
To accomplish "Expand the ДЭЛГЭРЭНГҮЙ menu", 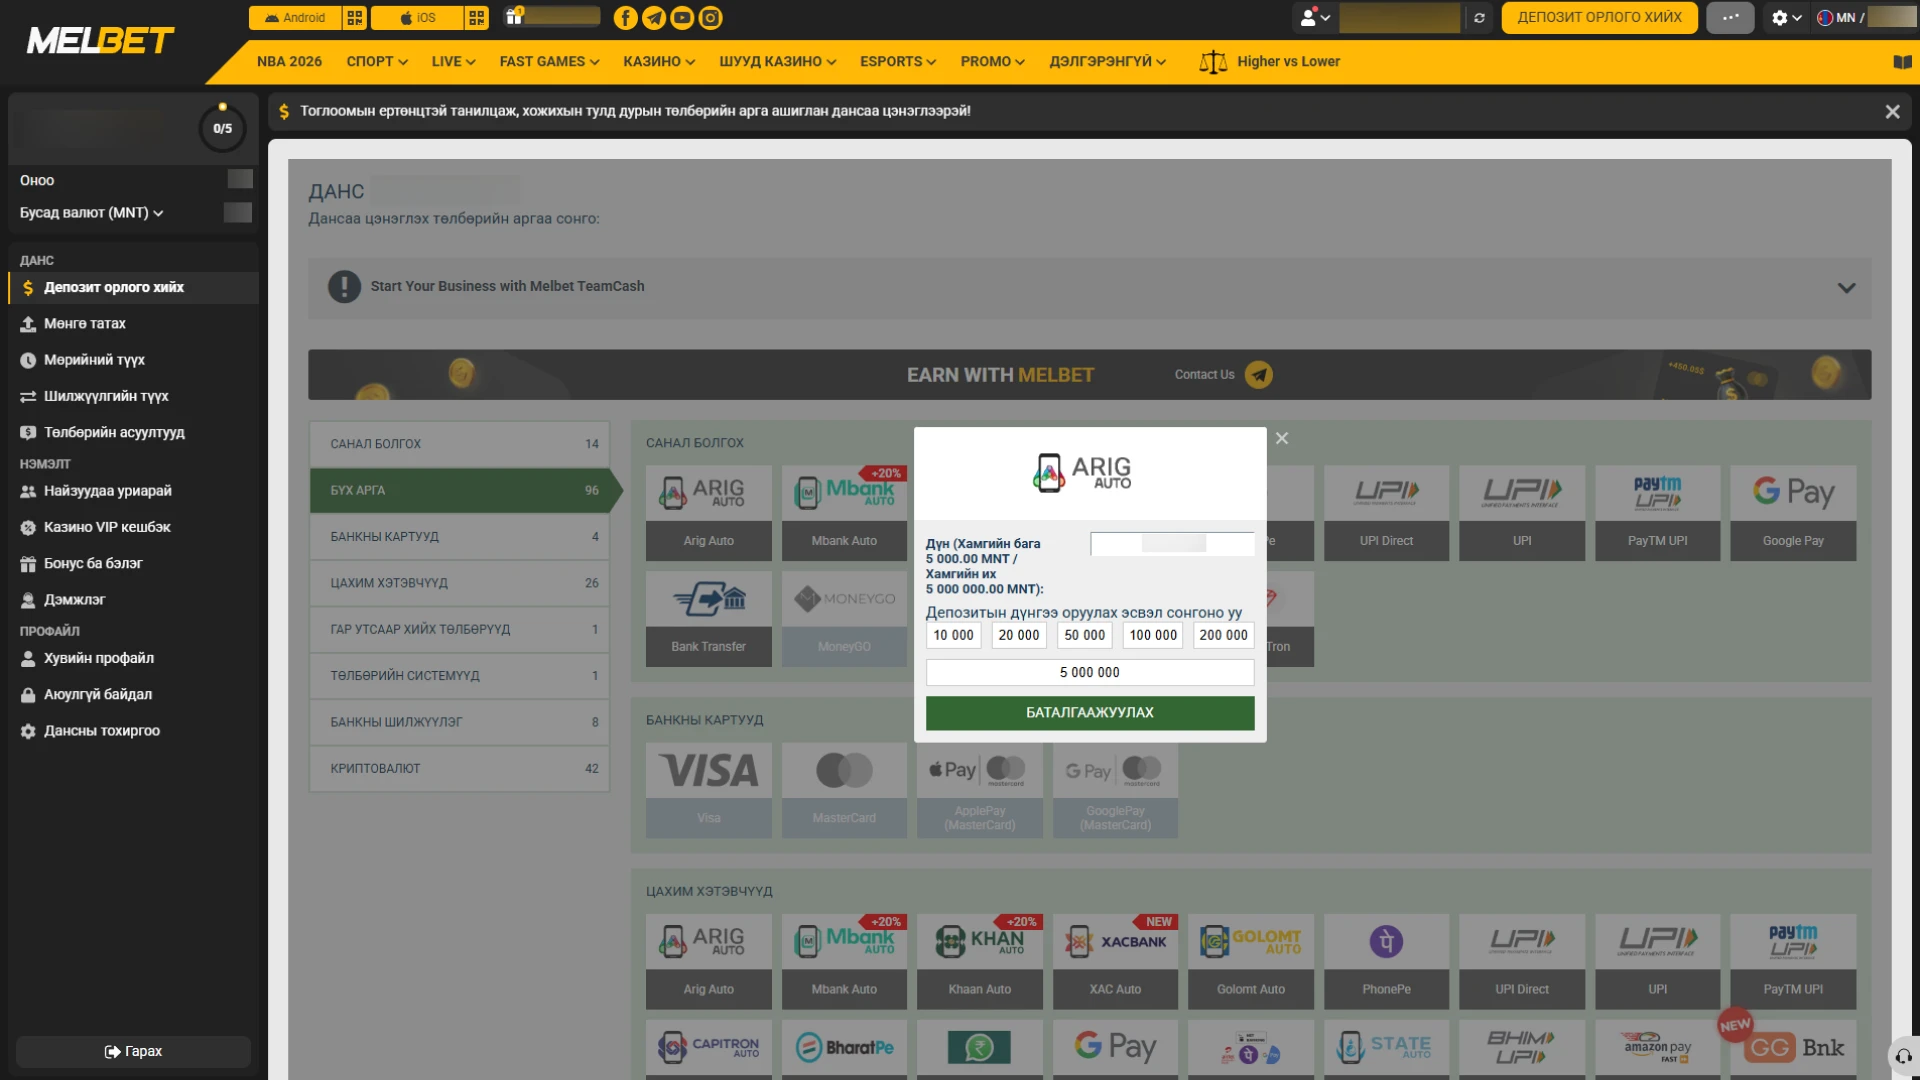I will (x=1108, y=62).
